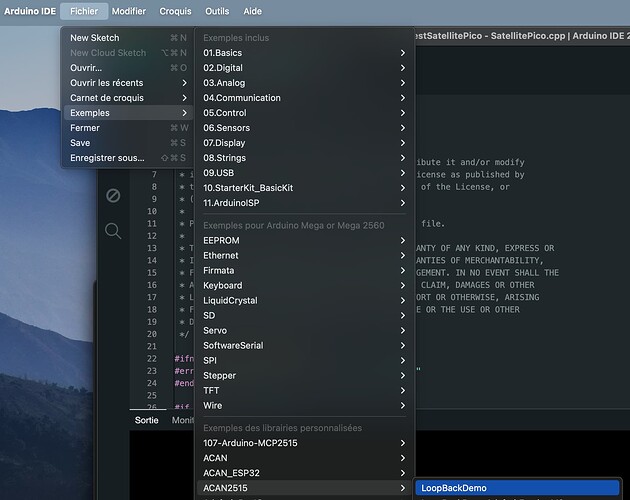Open the Aide menu
Viewport: 630px width, 500px height.
click(x=252, y=11)
